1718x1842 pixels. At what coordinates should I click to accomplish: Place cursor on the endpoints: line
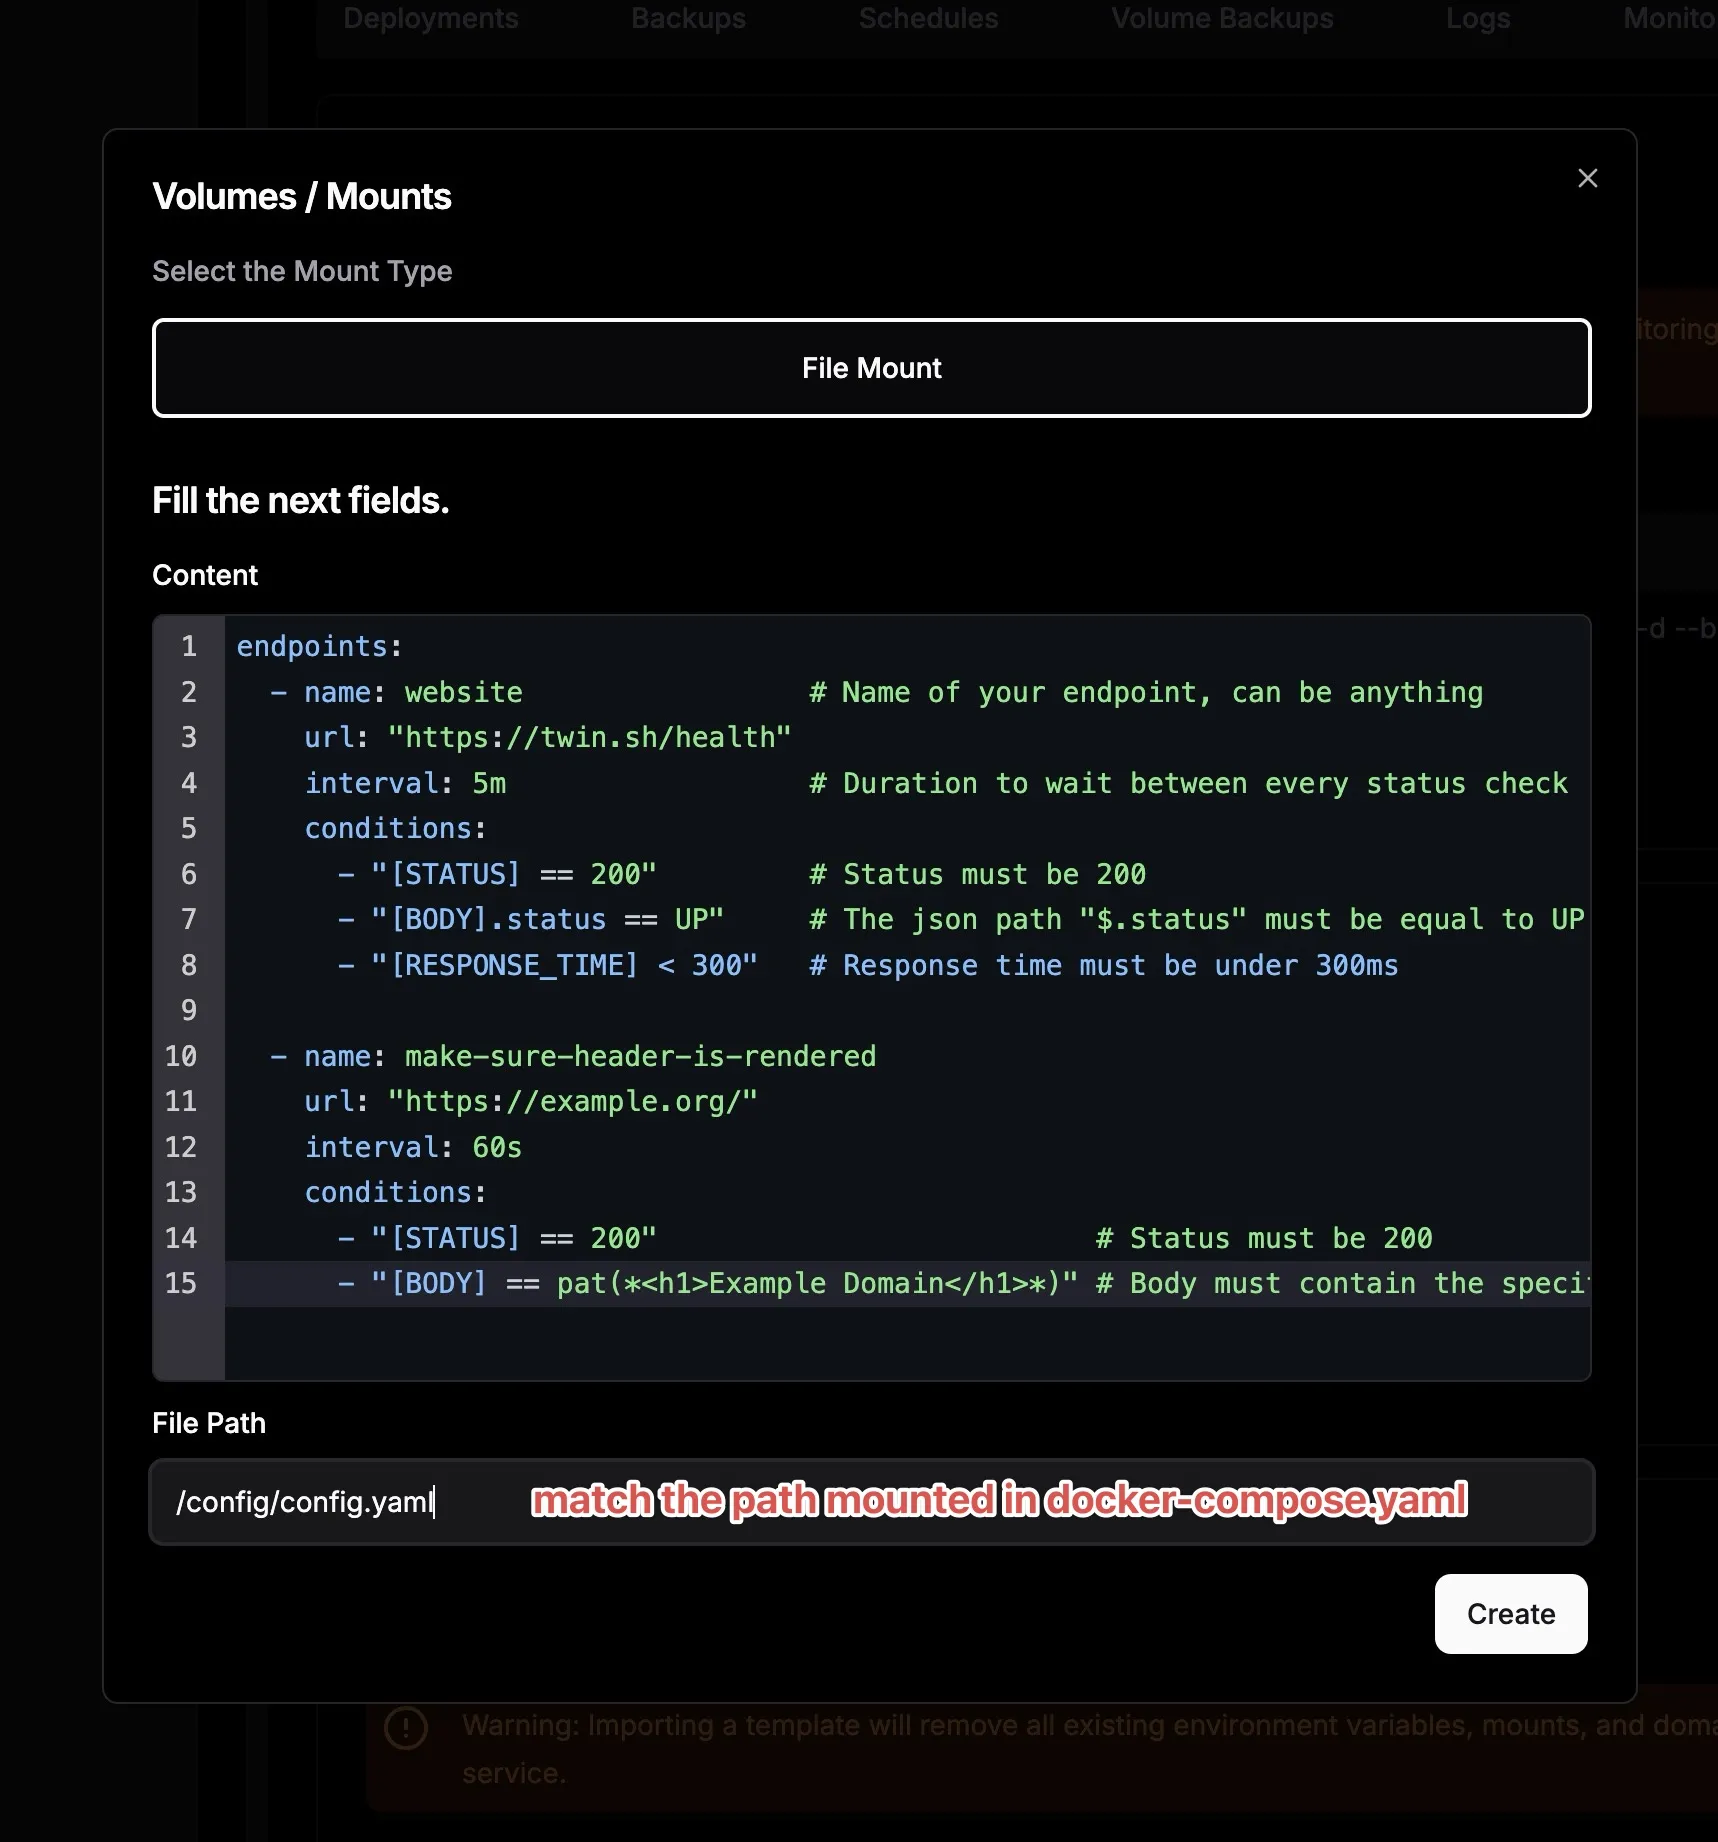tap(319, 647)
